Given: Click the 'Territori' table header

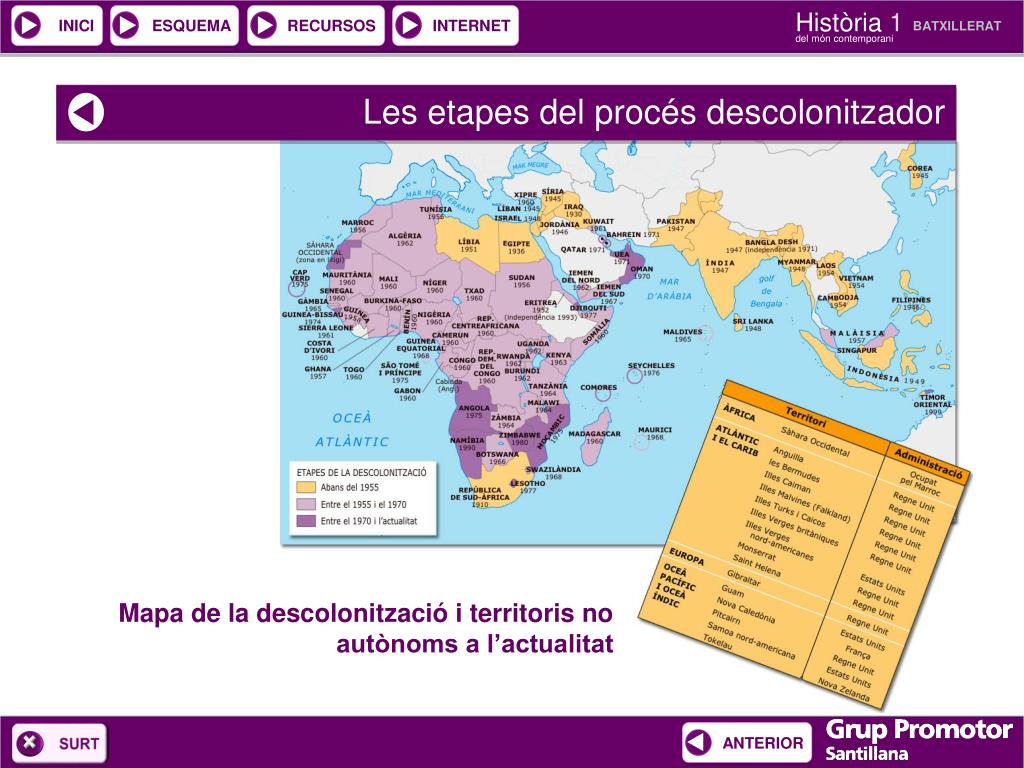Looking at the screenshot, I should click(805, 417).
